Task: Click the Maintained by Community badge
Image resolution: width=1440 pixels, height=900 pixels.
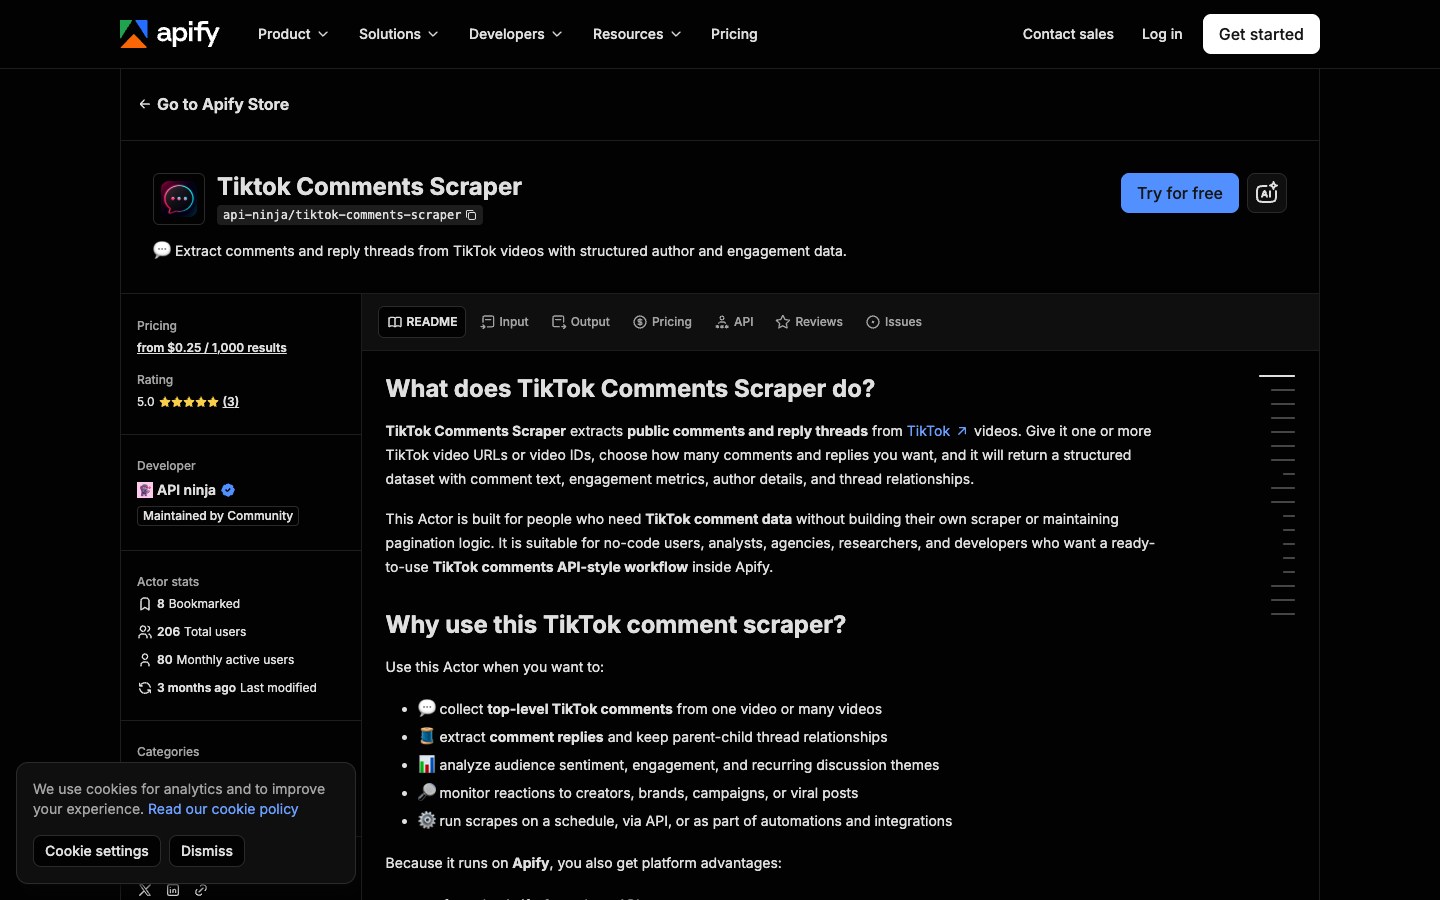Action: coord(218,516)
